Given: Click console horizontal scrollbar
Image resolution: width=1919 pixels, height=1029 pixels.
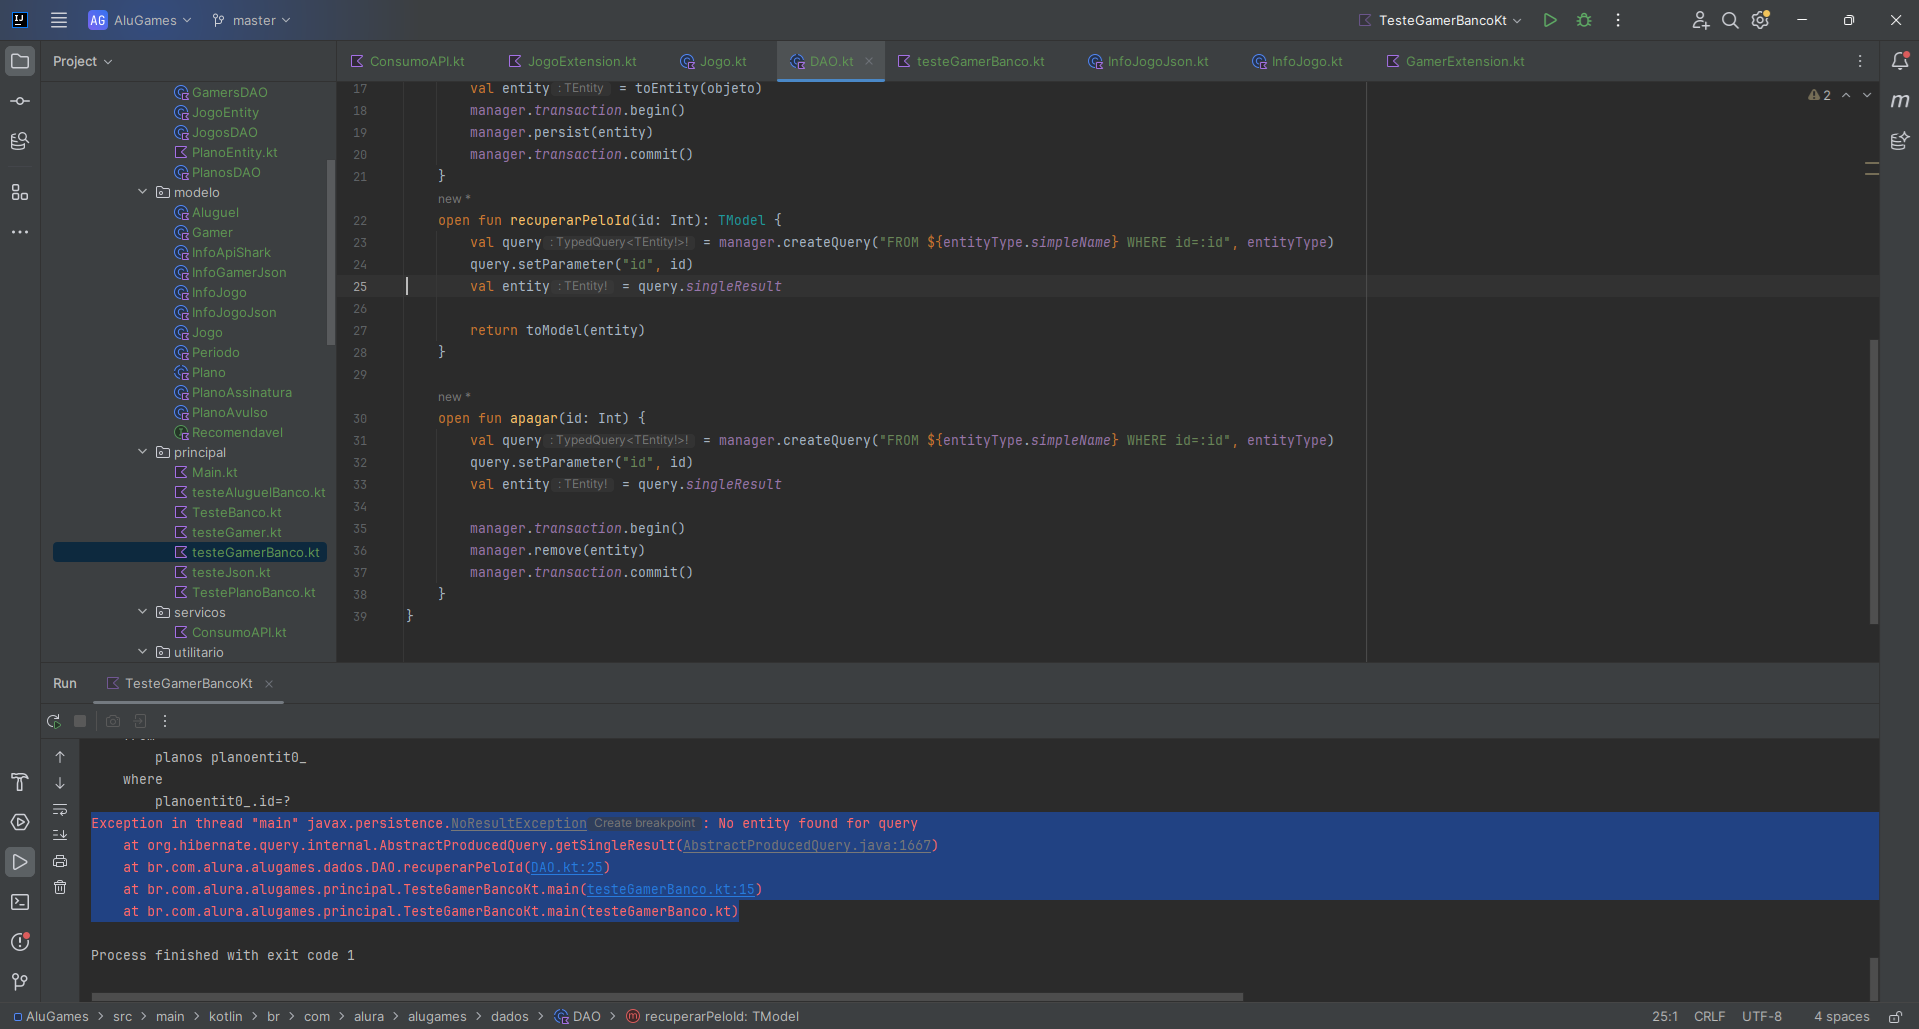Looking at the screenshot, I should coord(667,996).
